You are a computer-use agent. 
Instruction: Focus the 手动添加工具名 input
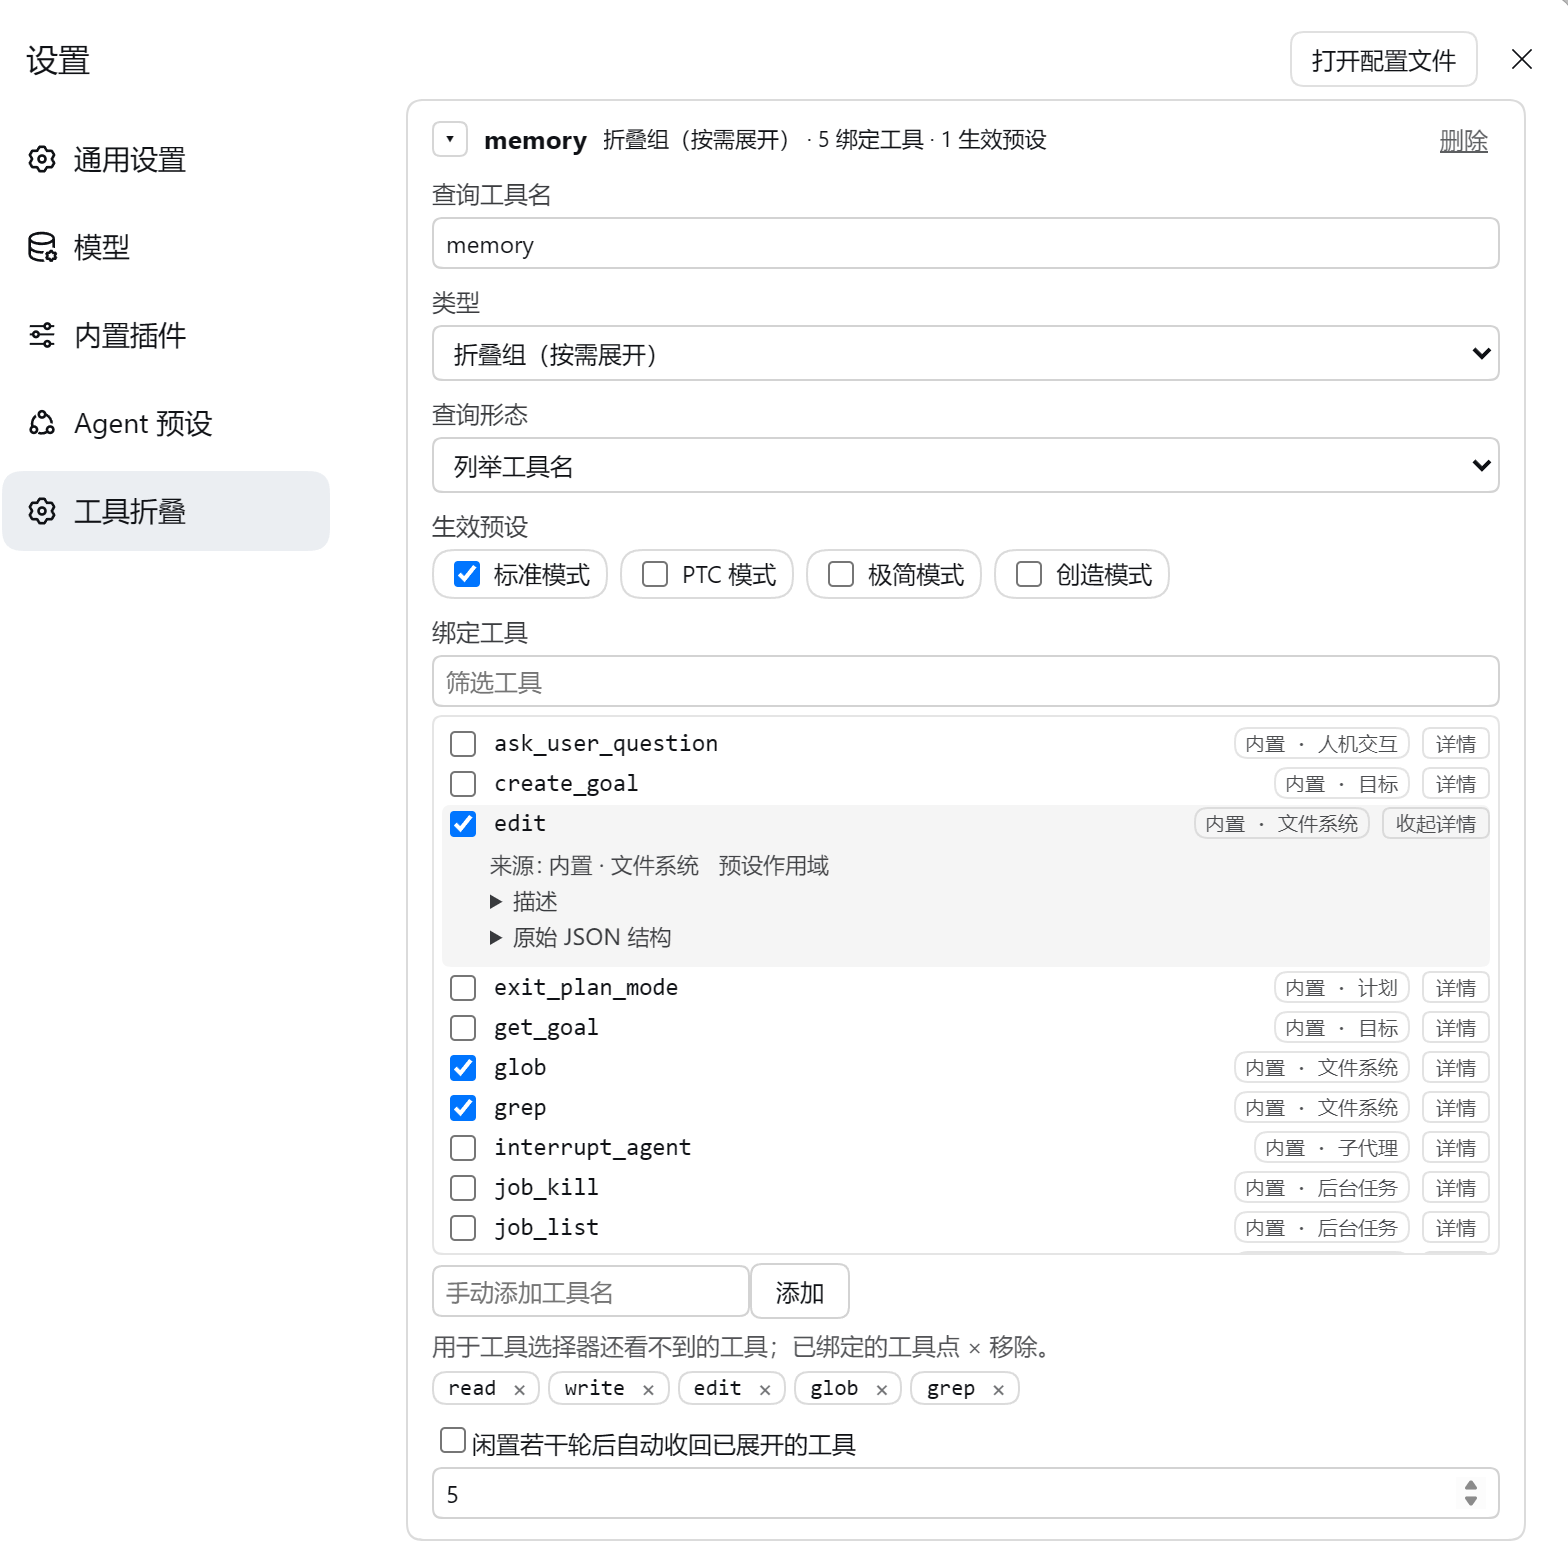click(x=591, y=1292)
